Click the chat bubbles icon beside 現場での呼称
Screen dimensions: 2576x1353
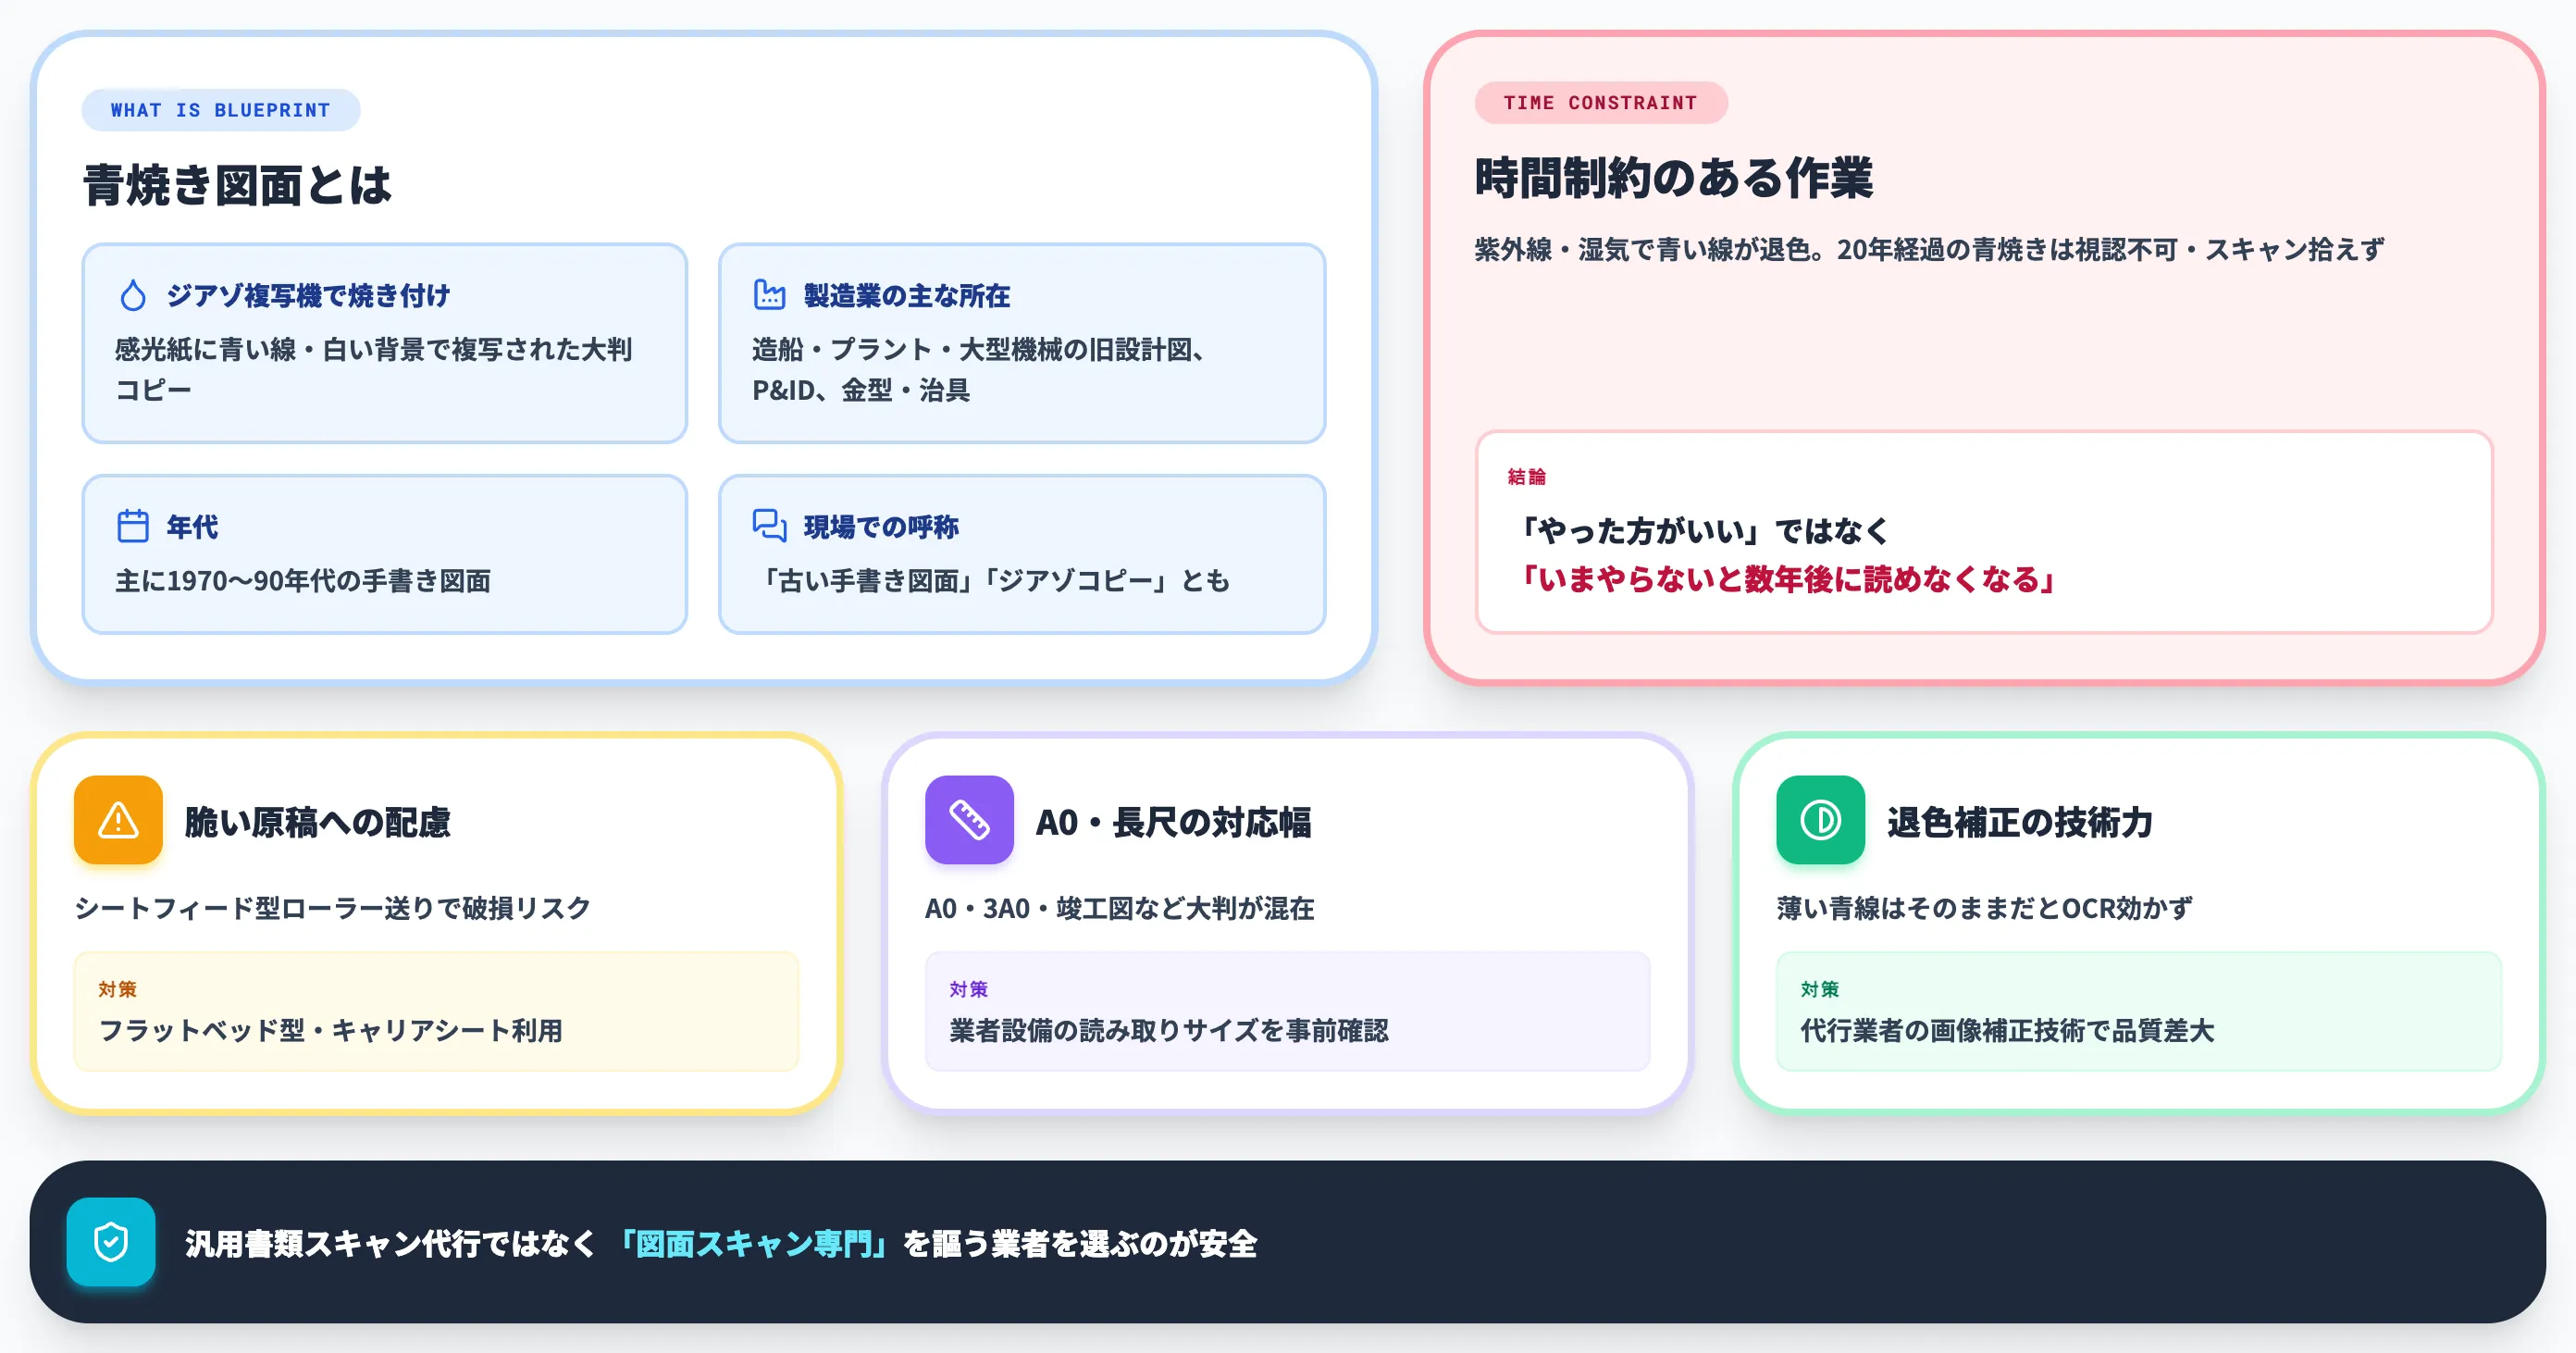tap(769, 525)
